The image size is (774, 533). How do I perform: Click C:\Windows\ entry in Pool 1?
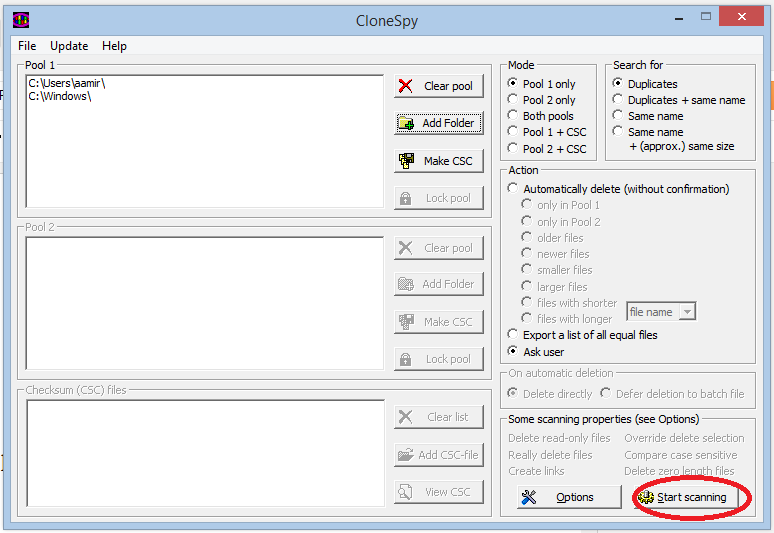(60, 96)
